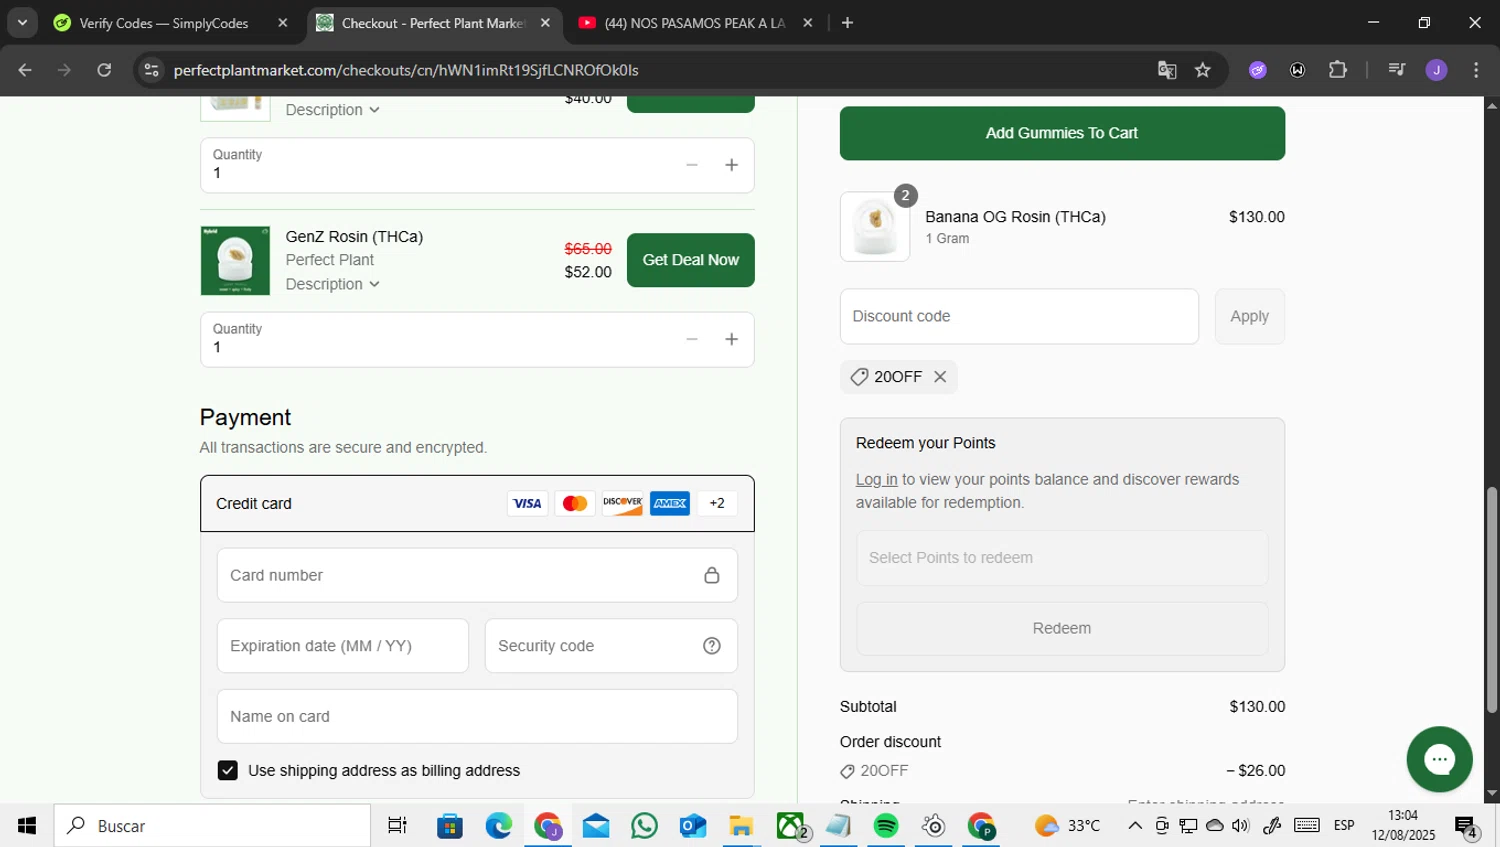Screen dimensions: 1500x847
Task: Click the GenZ Rosin product thumbnail
Action: (x=235, y=260)
